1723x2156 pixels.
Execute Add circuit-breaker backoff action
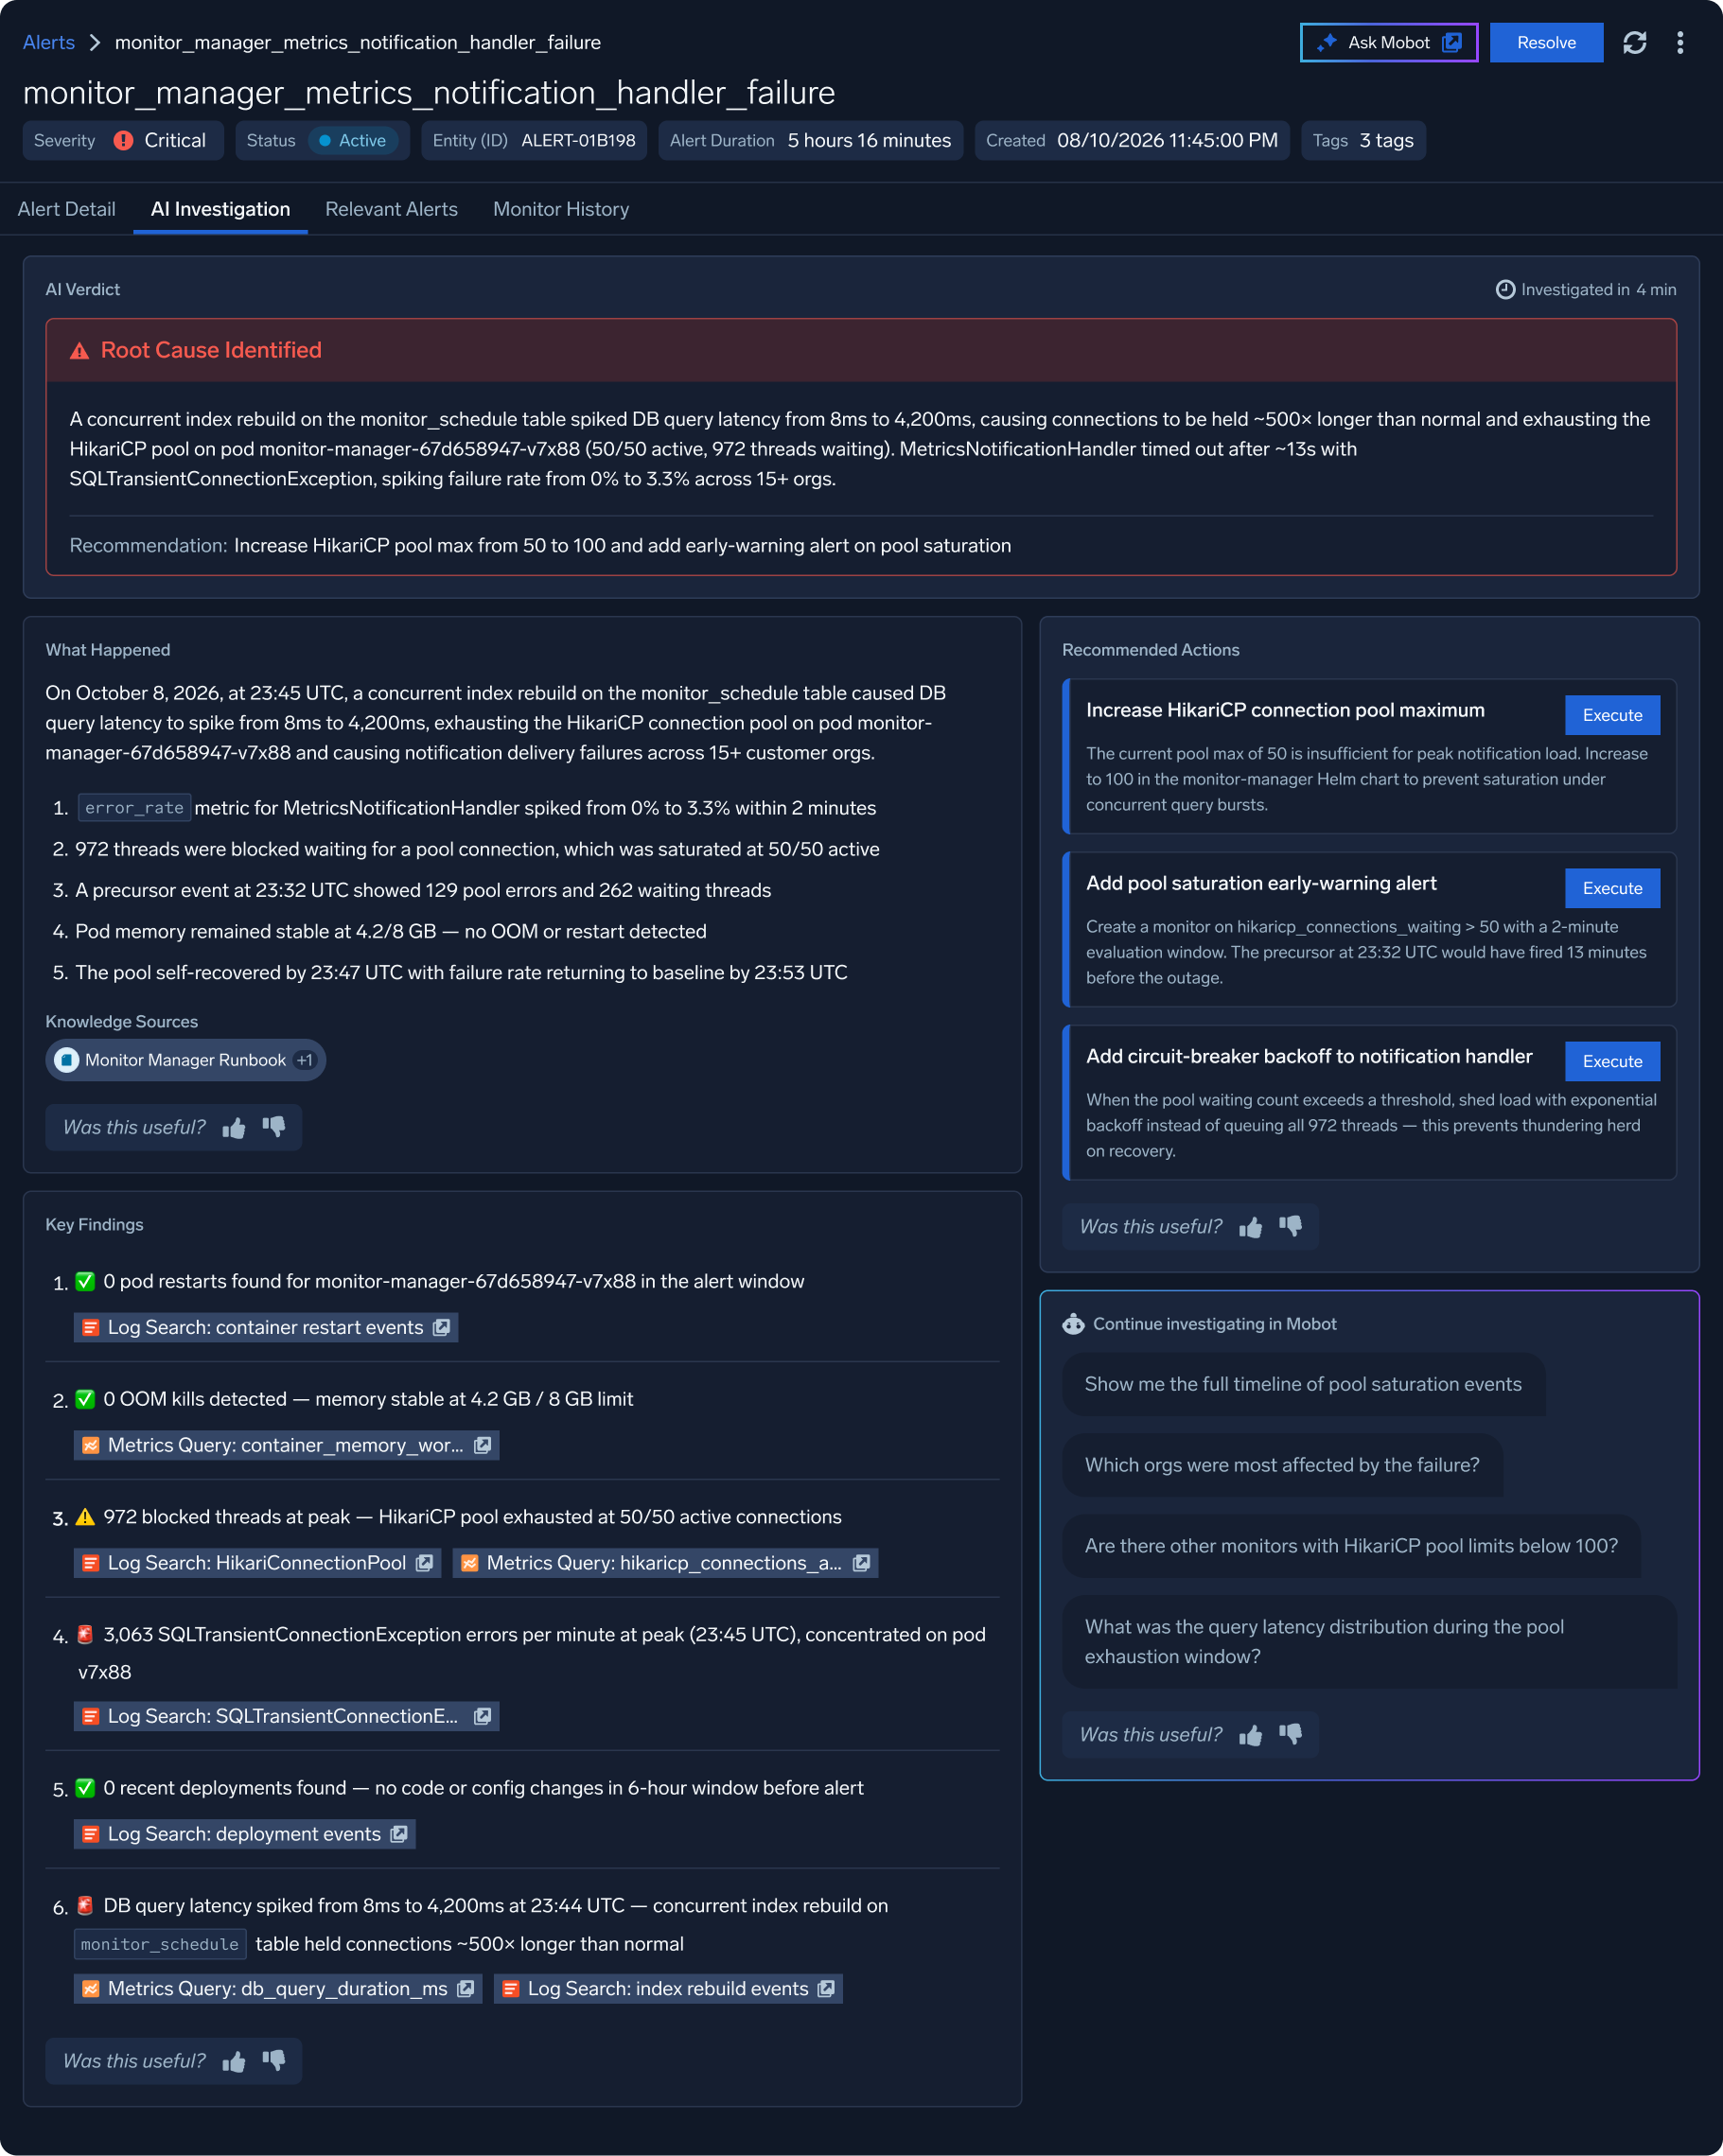pos(1612,1062)
